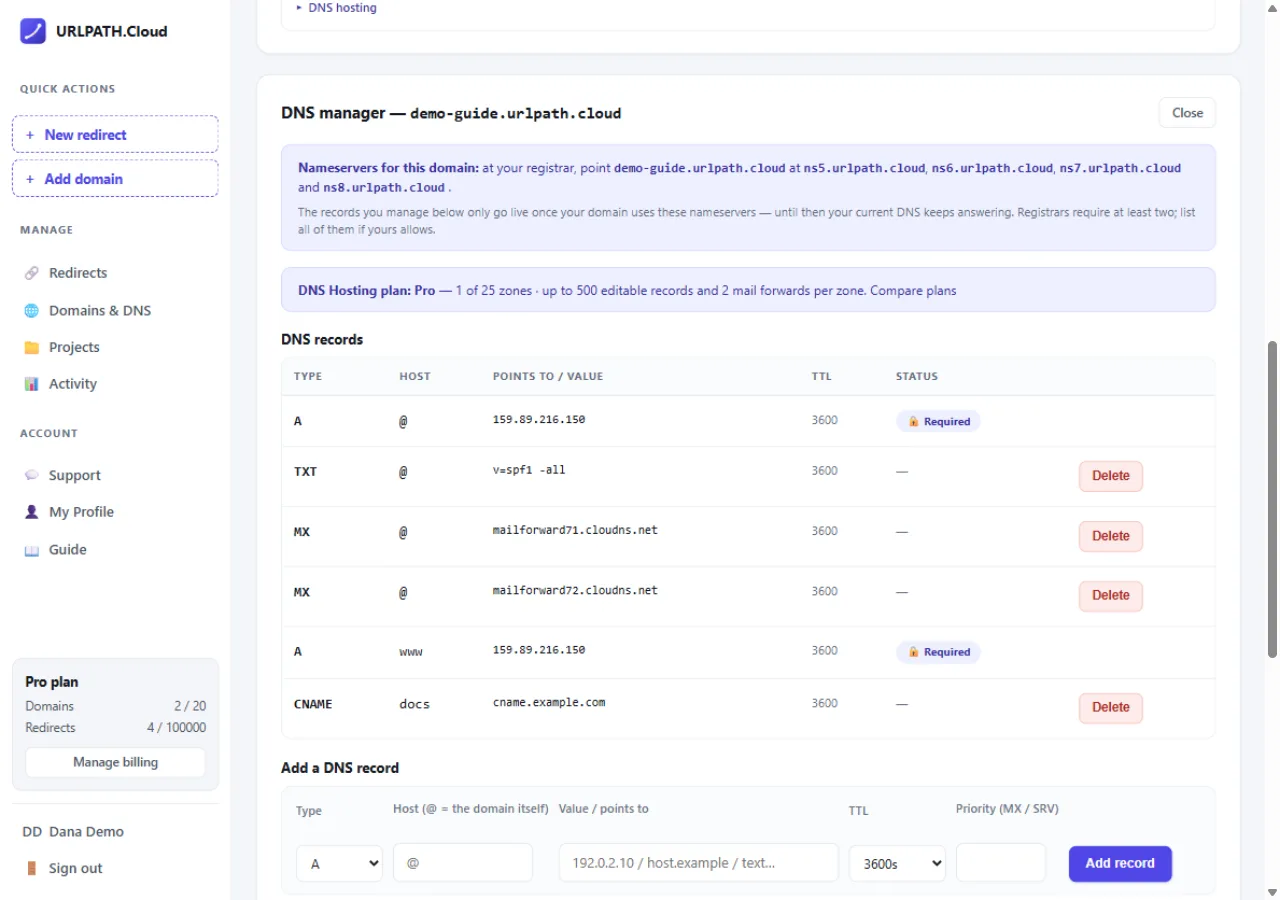Open the record Type dropdown
This screenshot has height=900, width=1280.
coord(339,863)
